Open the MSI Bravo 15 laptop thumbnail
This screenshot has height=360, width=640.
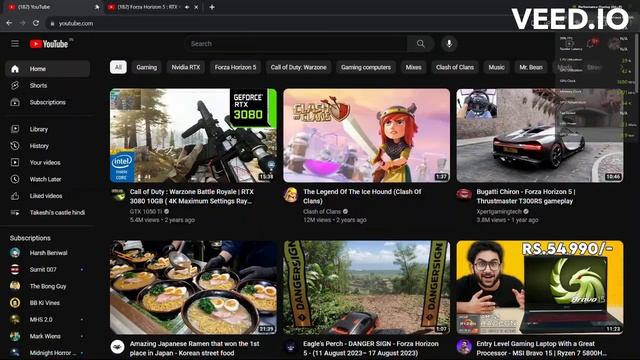(x=540, y=287)
